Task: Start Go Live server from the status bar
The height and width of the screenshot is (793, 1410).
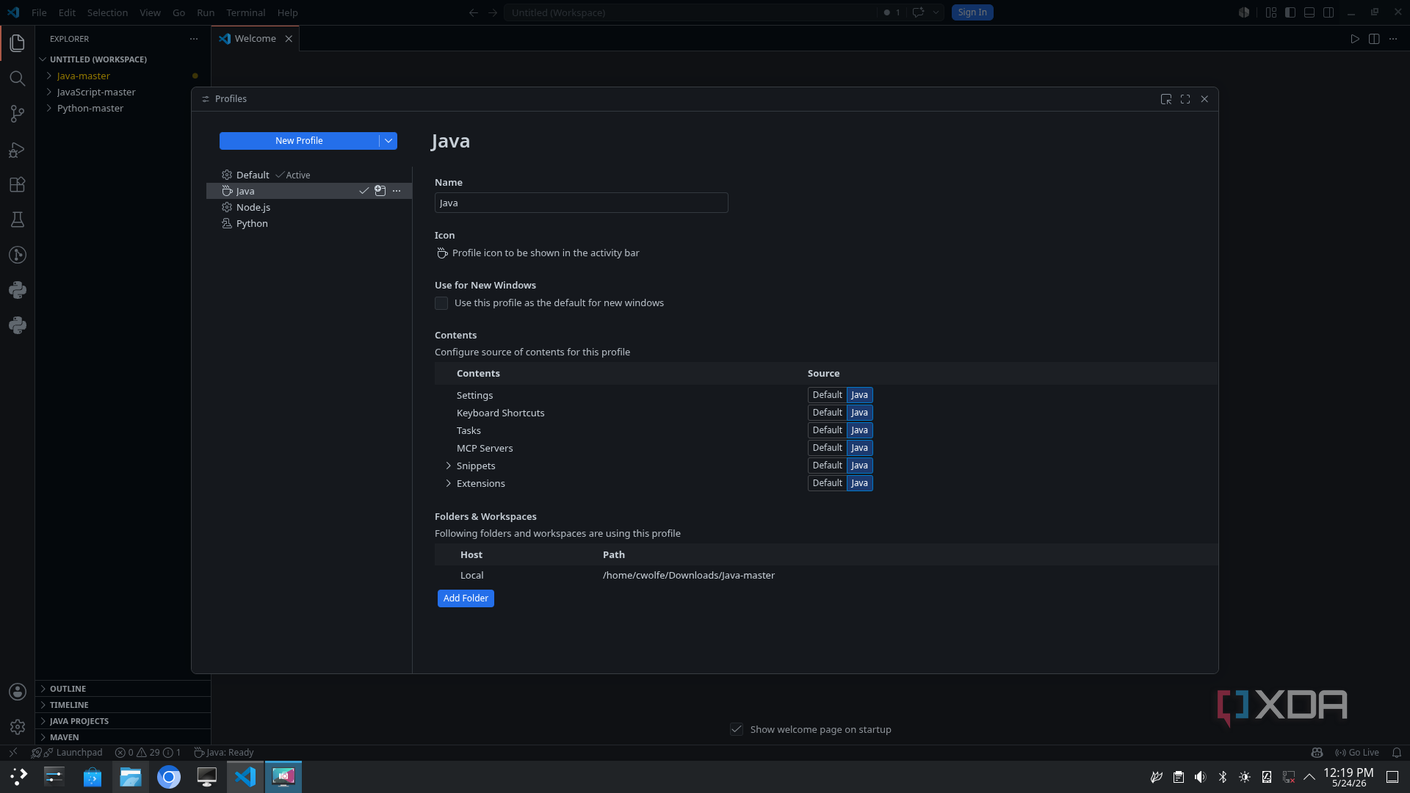Action: pos(1357,752)
